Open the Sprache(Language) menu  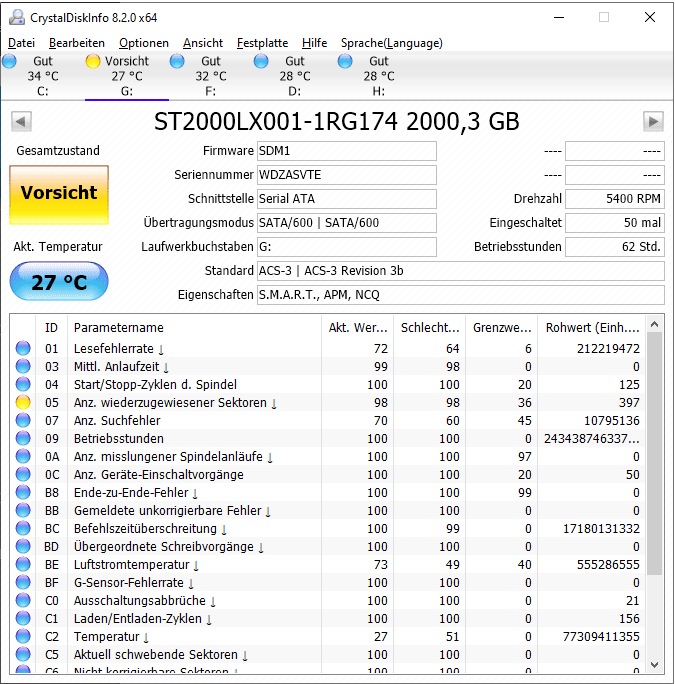tap(391, 43)
